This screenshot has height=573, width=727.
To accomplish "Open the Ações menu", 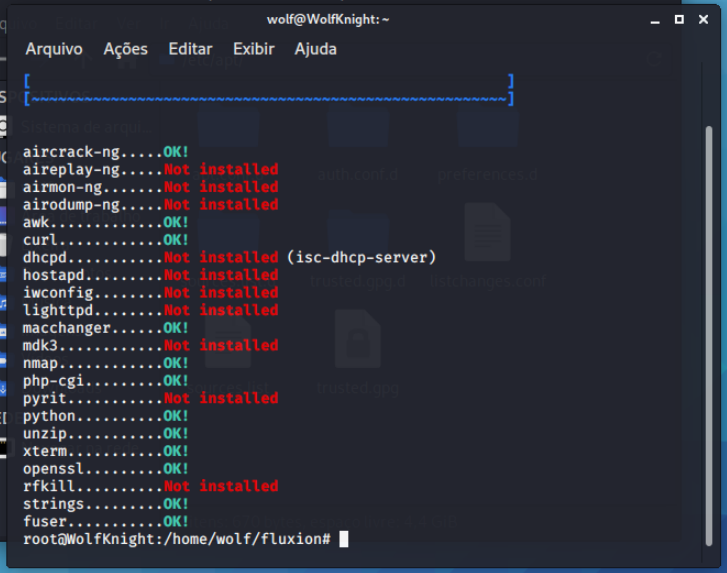I will (125, 49).
